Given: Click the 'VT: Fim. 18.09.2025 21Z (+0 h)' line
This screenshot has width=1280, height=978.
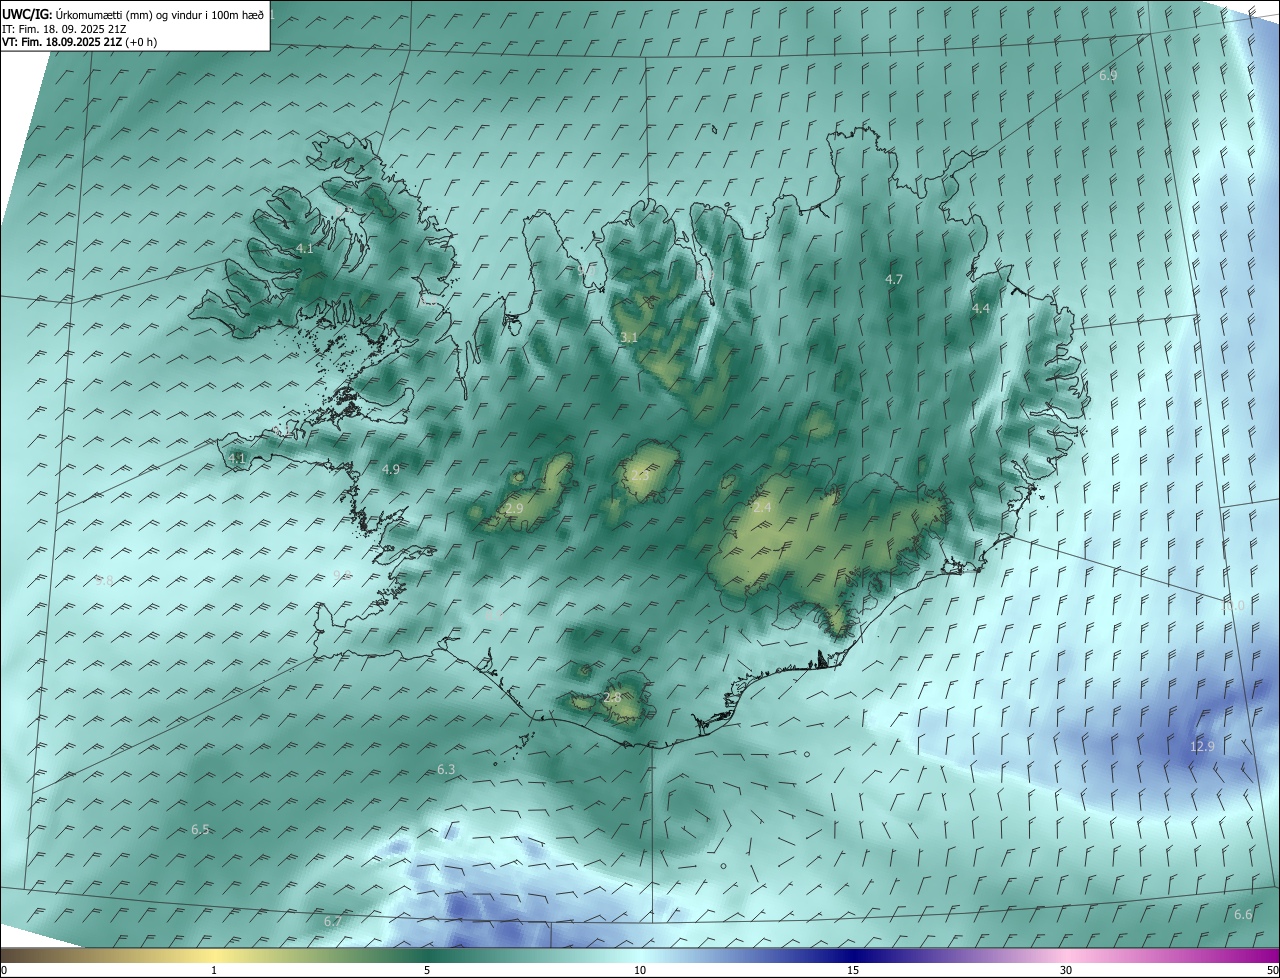Looking at the screenshot, I should point(80,42).
